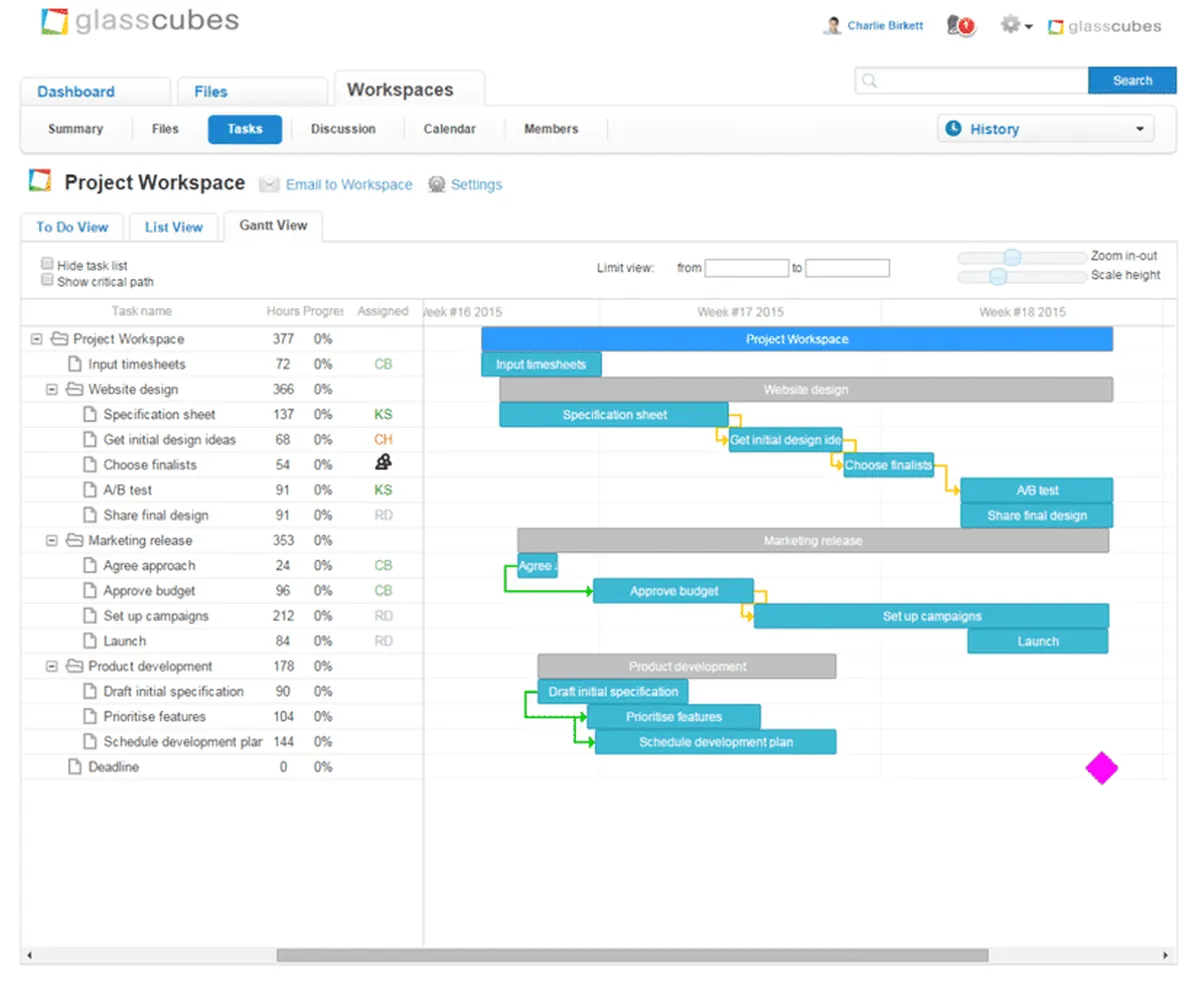
Task: Open the notifications alert icon
Action: point(960,26)
